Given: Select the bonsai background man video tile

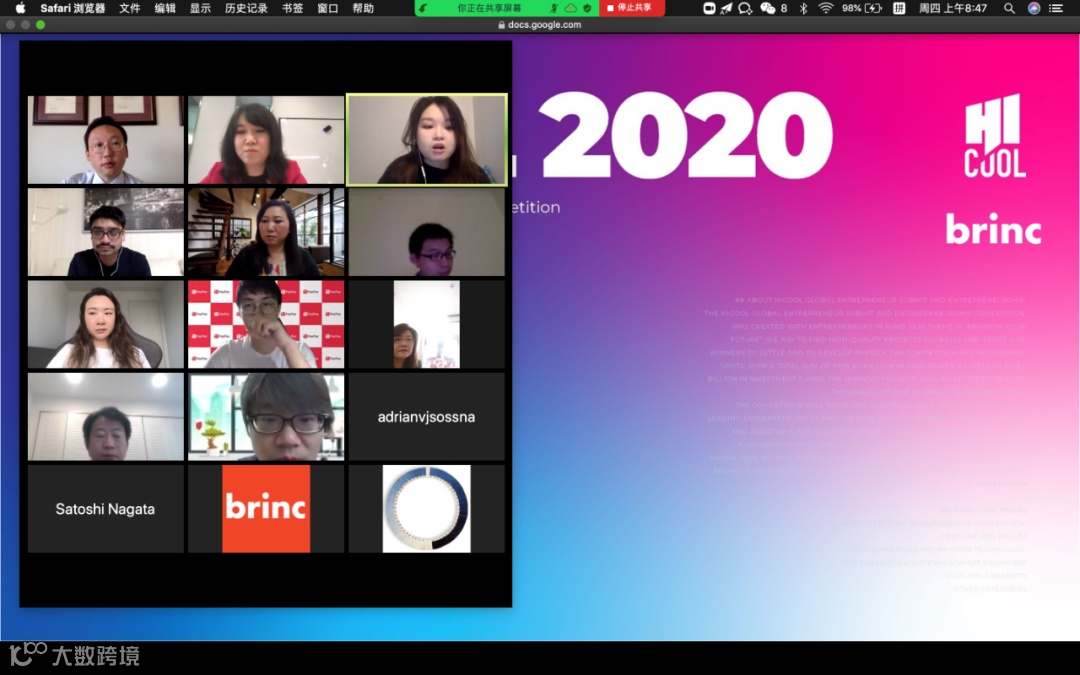Looking at the screenshot, I should [x=266, y=417].
